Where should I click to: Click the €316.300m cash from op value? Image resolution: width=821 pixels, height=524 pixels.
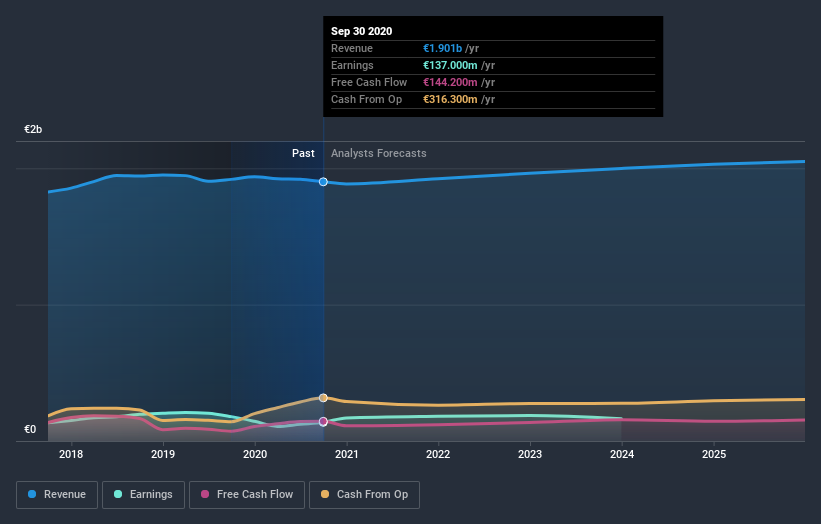[450, 99]
